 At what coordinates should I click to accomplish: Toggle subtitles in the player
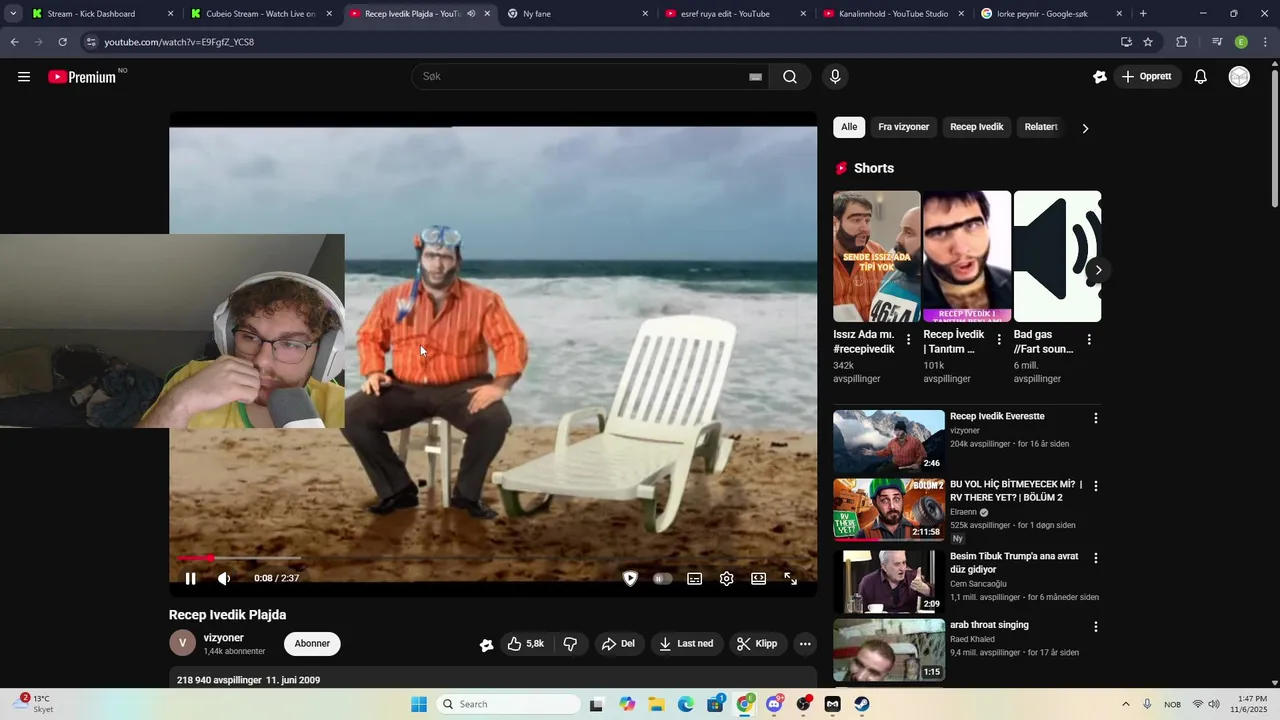pos(694,578)
